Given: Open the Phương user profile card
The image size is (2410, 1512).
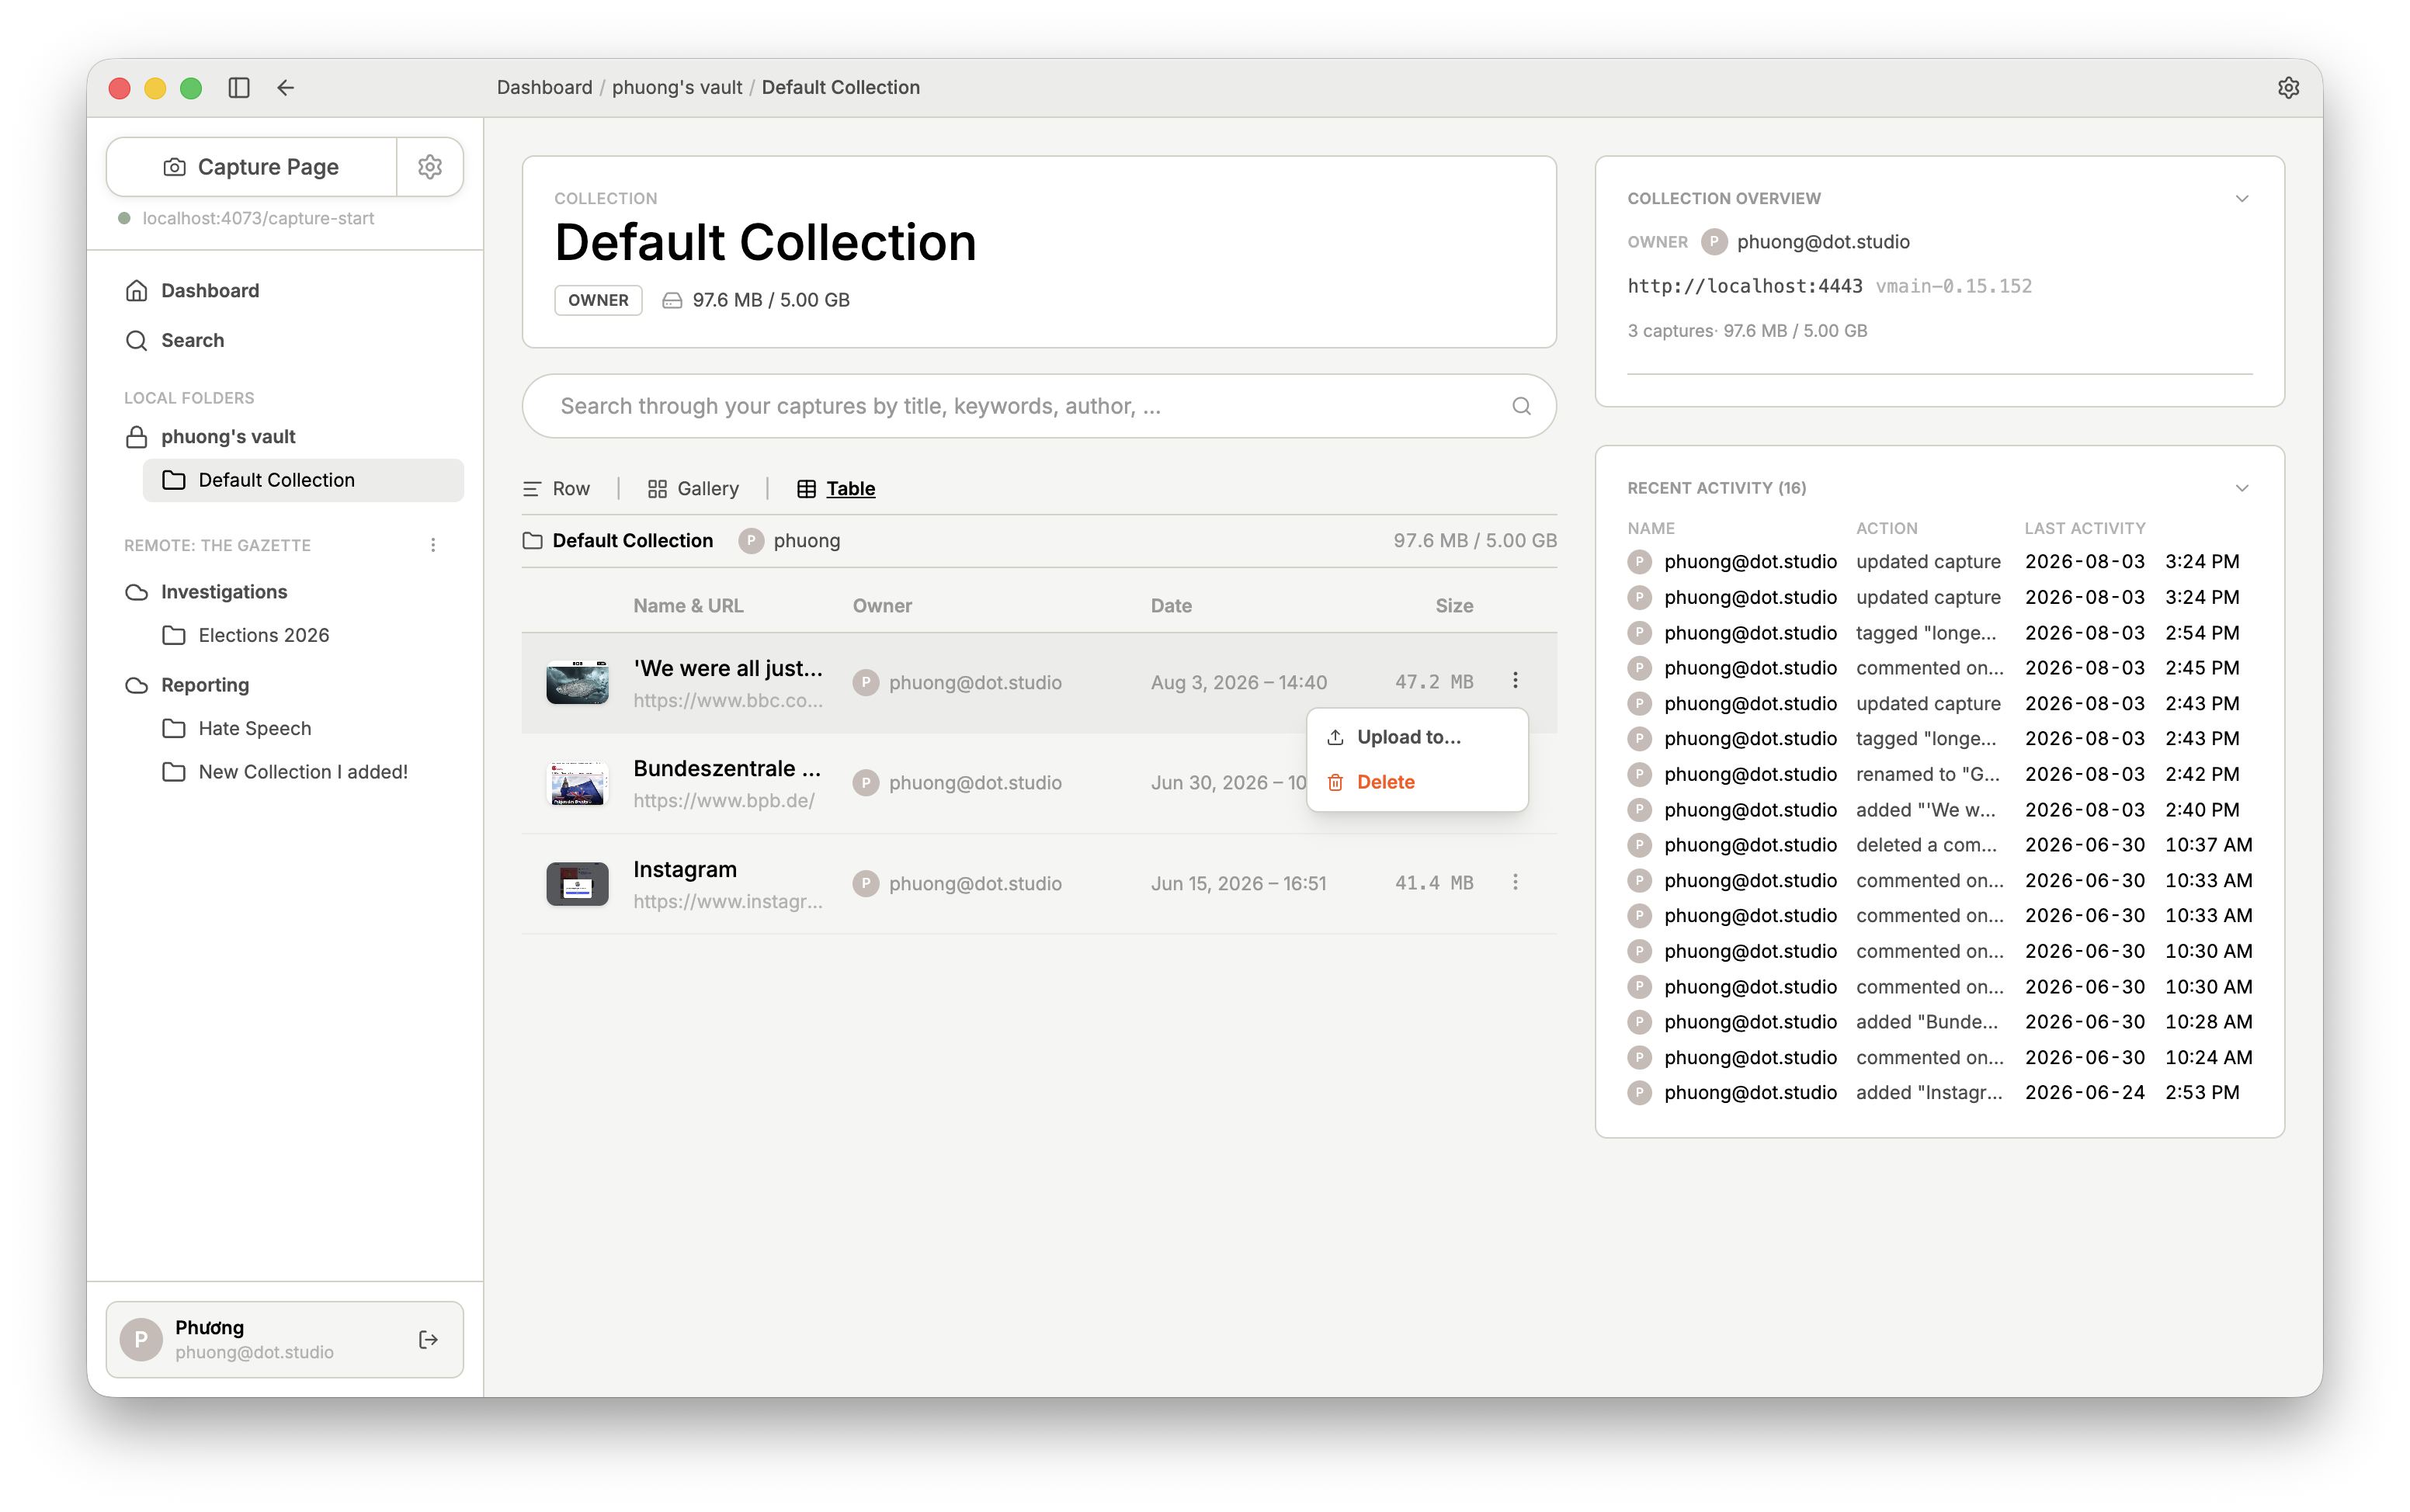Looking at the screenshot, I should tap(285, 1339).
